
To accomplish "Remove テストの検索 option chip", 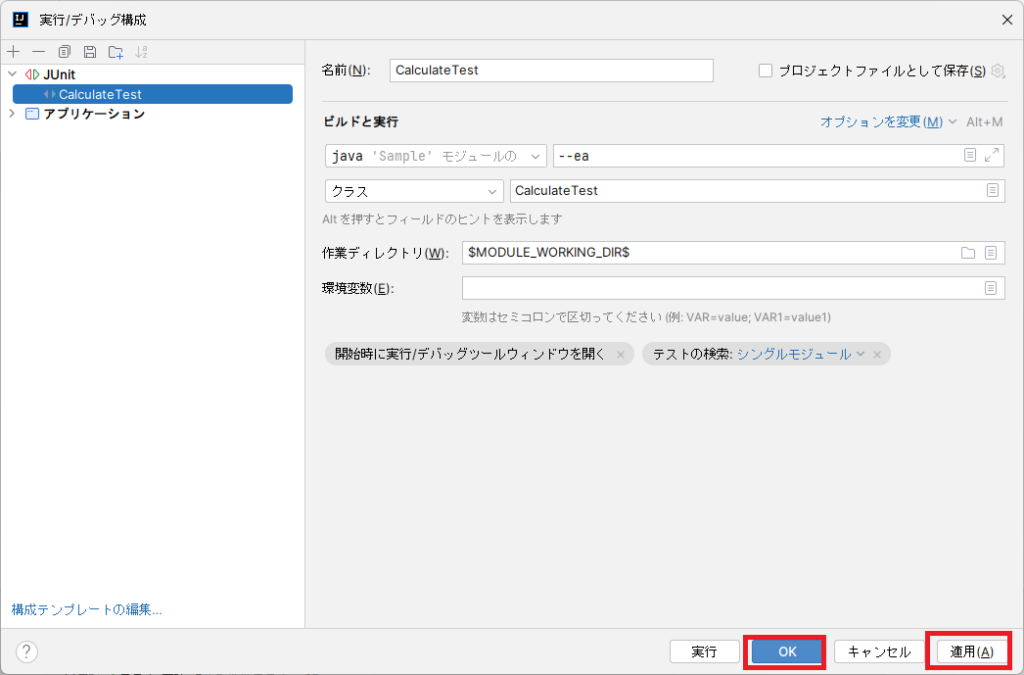I will 877,354.
